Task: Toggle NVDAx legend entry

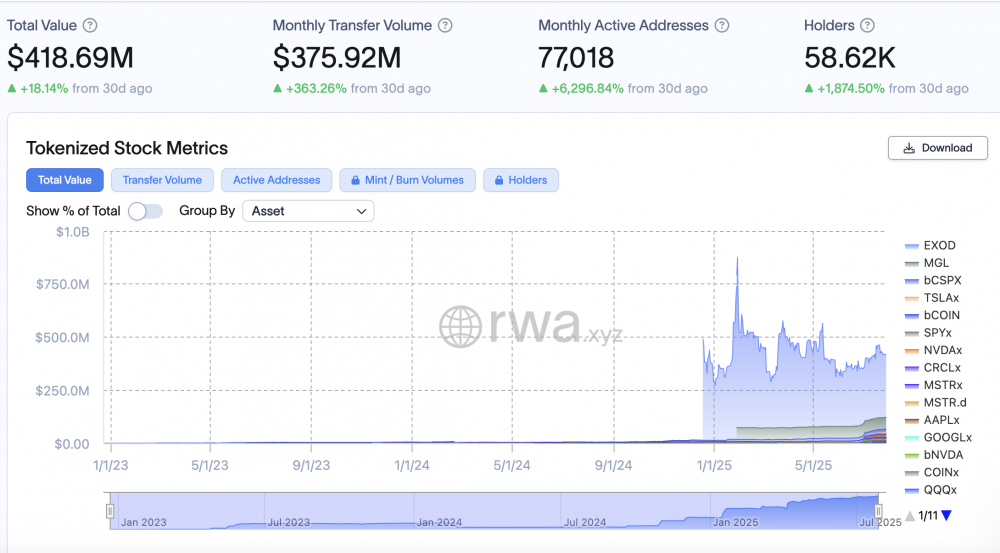Action: [x=934, y=350]
